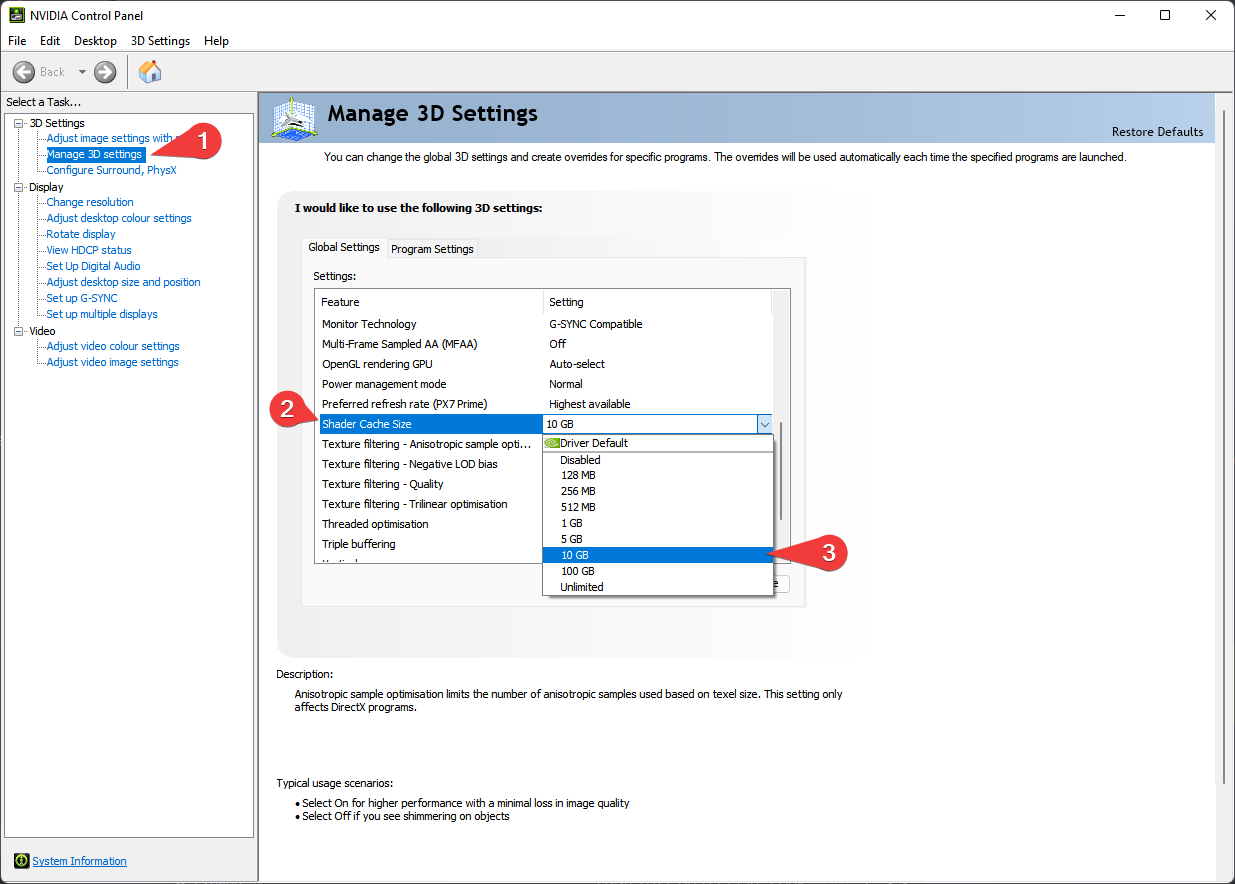Collapse the Video tree node

[x=18, y=331]
